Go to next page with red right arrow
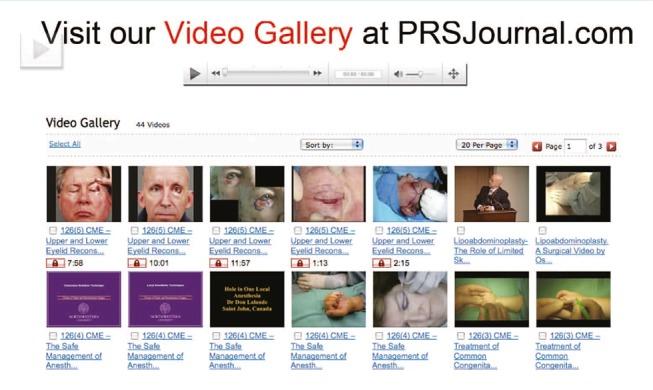The width and height of the screenshot is (653, 390). [611, 146]
